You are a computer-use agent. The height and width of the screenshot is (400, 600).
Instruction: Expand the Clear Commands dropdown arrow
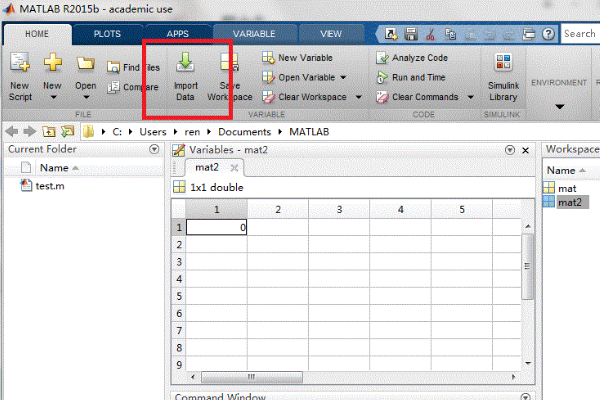point(471,97)
